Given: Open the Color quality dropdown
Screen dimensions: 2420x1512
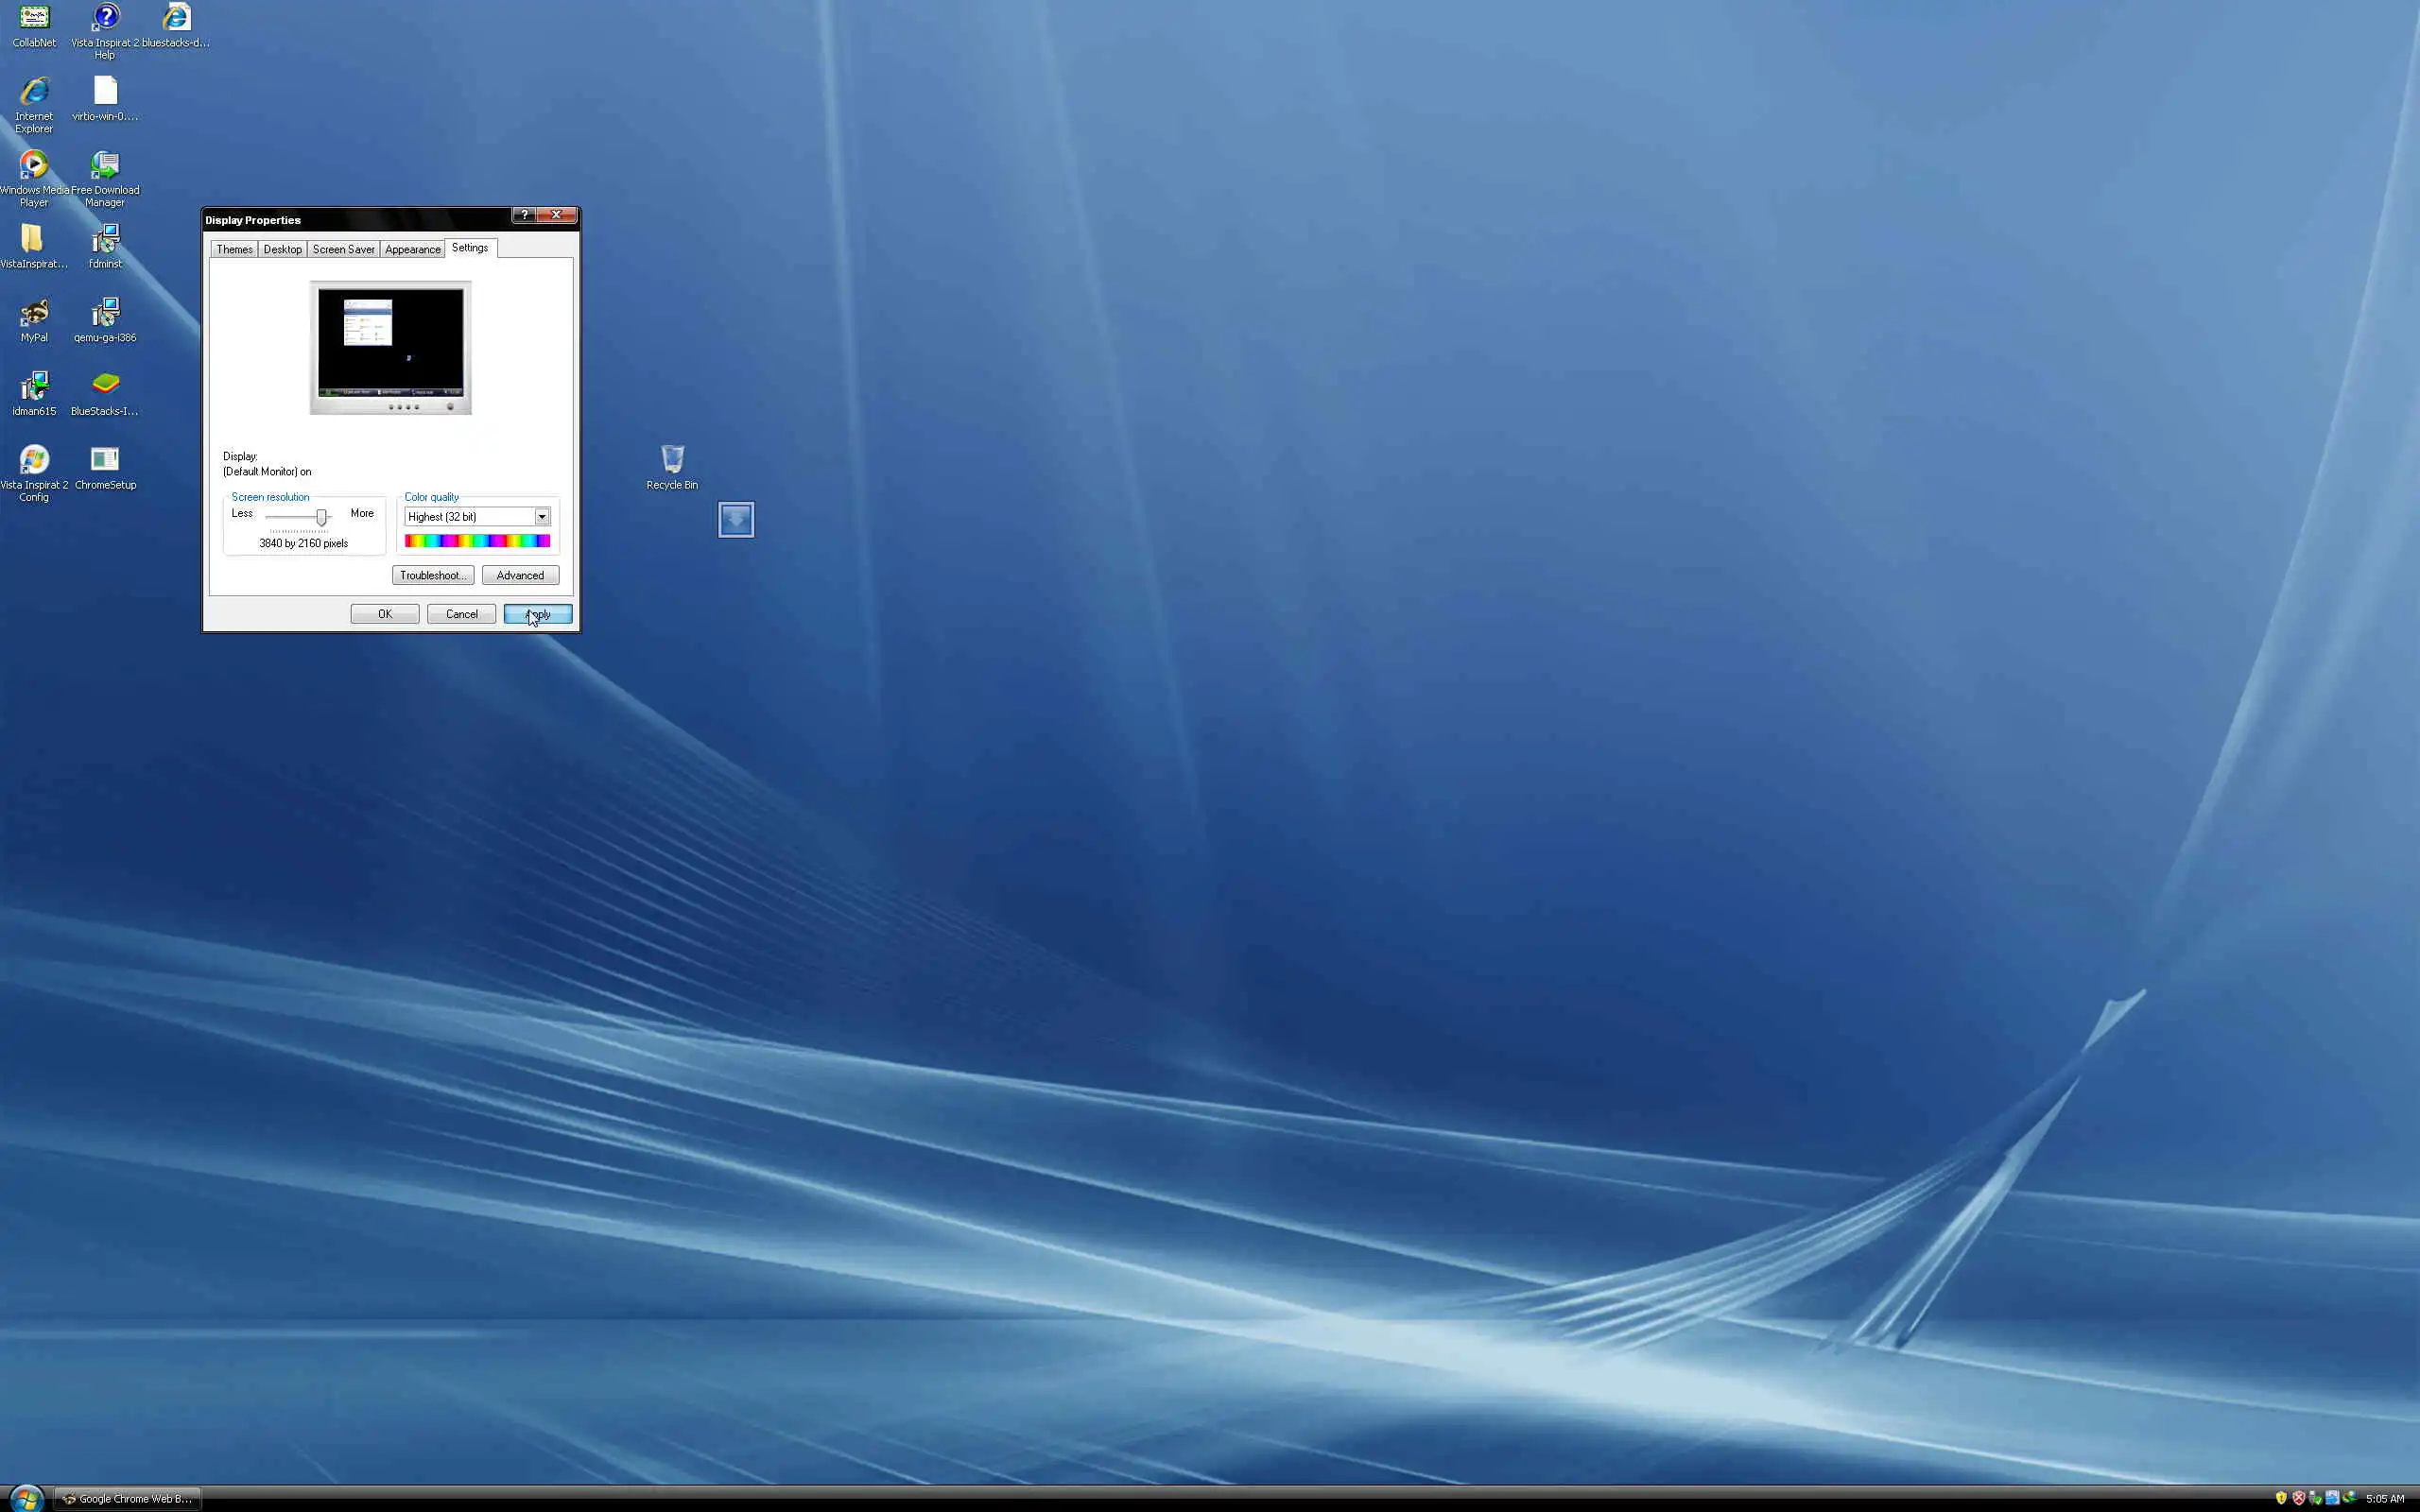Looking at the screenshot, I should pos(541,517).
